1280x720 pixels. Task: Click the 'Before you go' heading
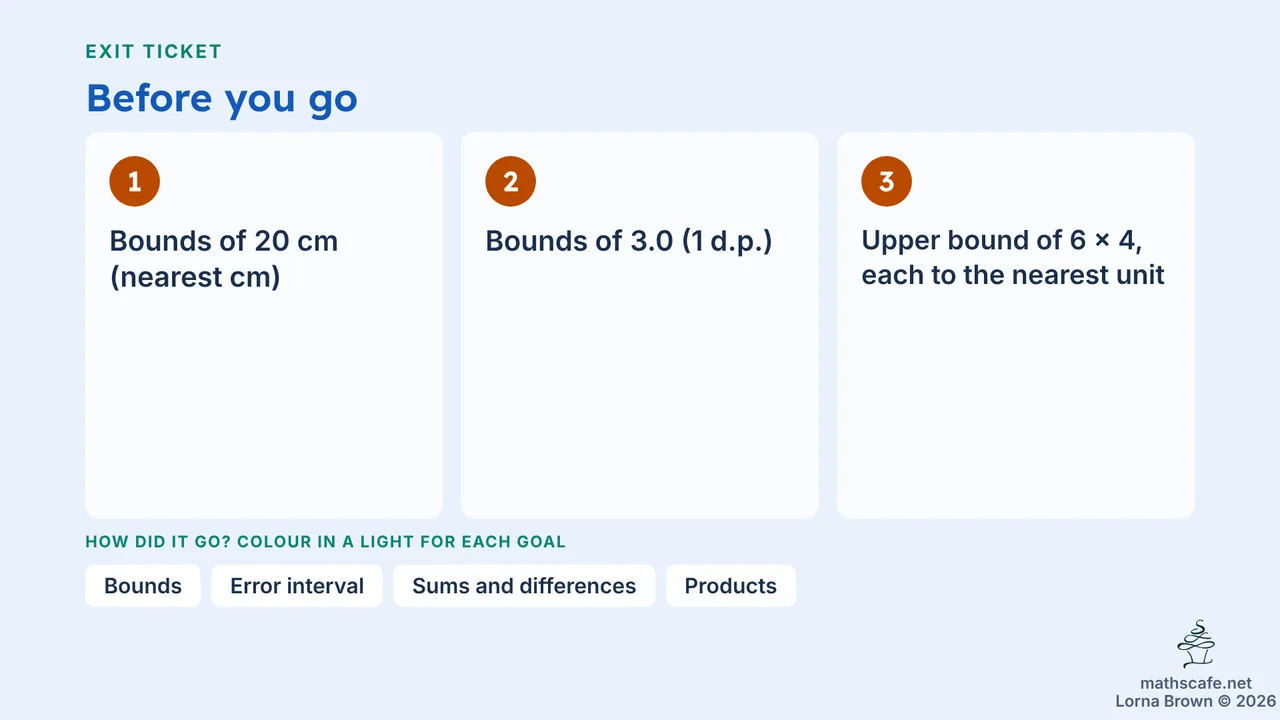222,98
